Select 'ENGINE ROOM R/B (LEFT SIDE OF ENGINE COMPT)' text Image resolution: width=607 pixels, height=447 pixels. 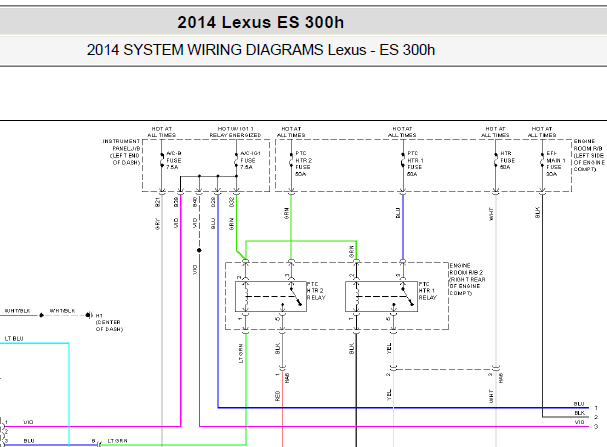pyautogui.click(x=588, y=155)
